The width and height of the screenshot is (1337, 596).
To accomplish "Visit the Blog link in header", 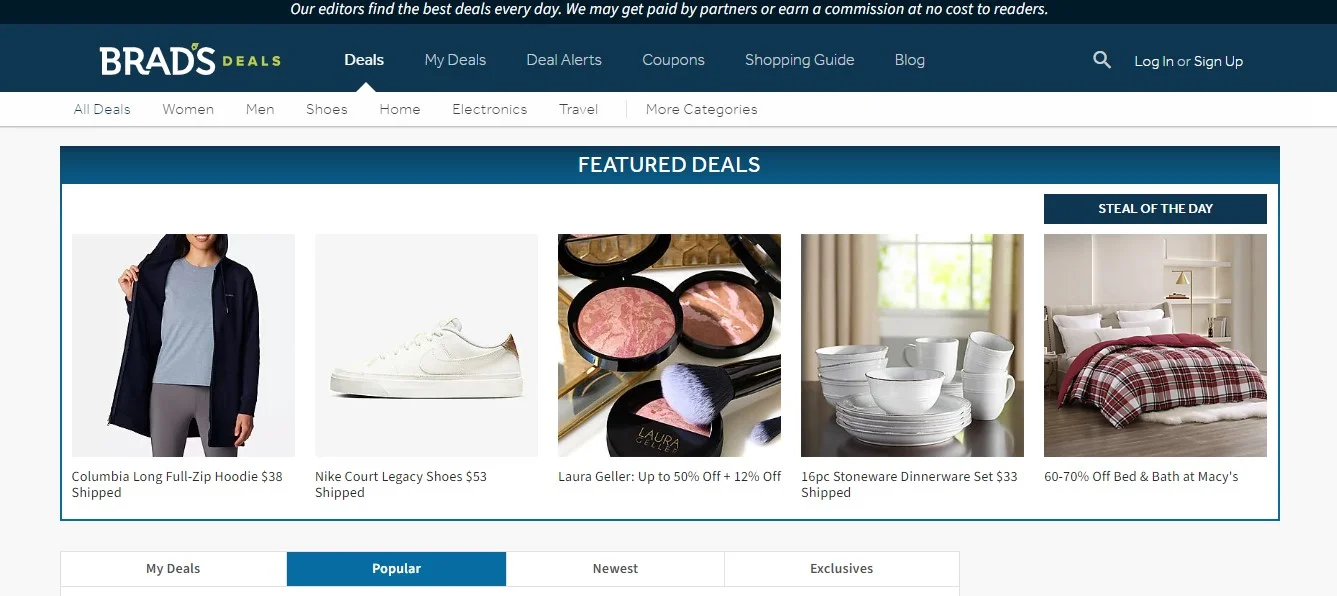I will pos(909,60).
